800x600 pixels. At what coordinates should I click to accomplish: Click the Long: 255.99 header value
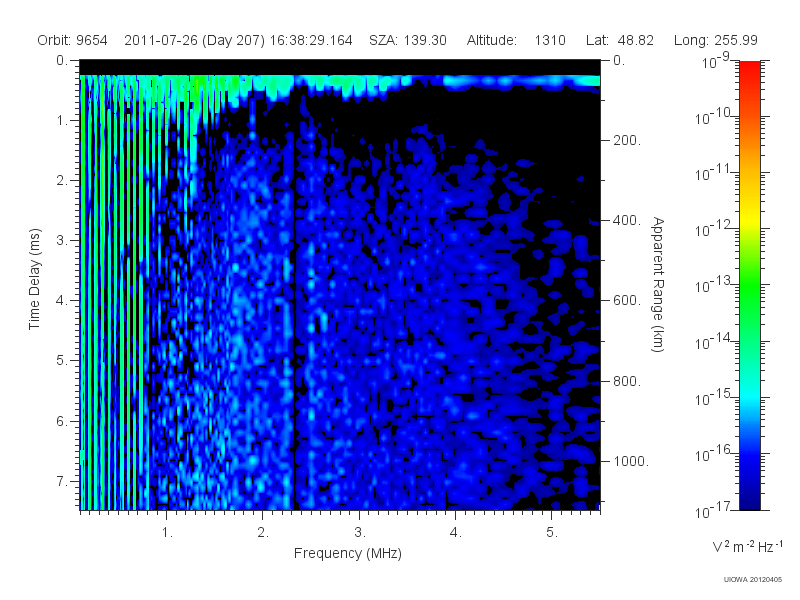(x=715, y=40)
